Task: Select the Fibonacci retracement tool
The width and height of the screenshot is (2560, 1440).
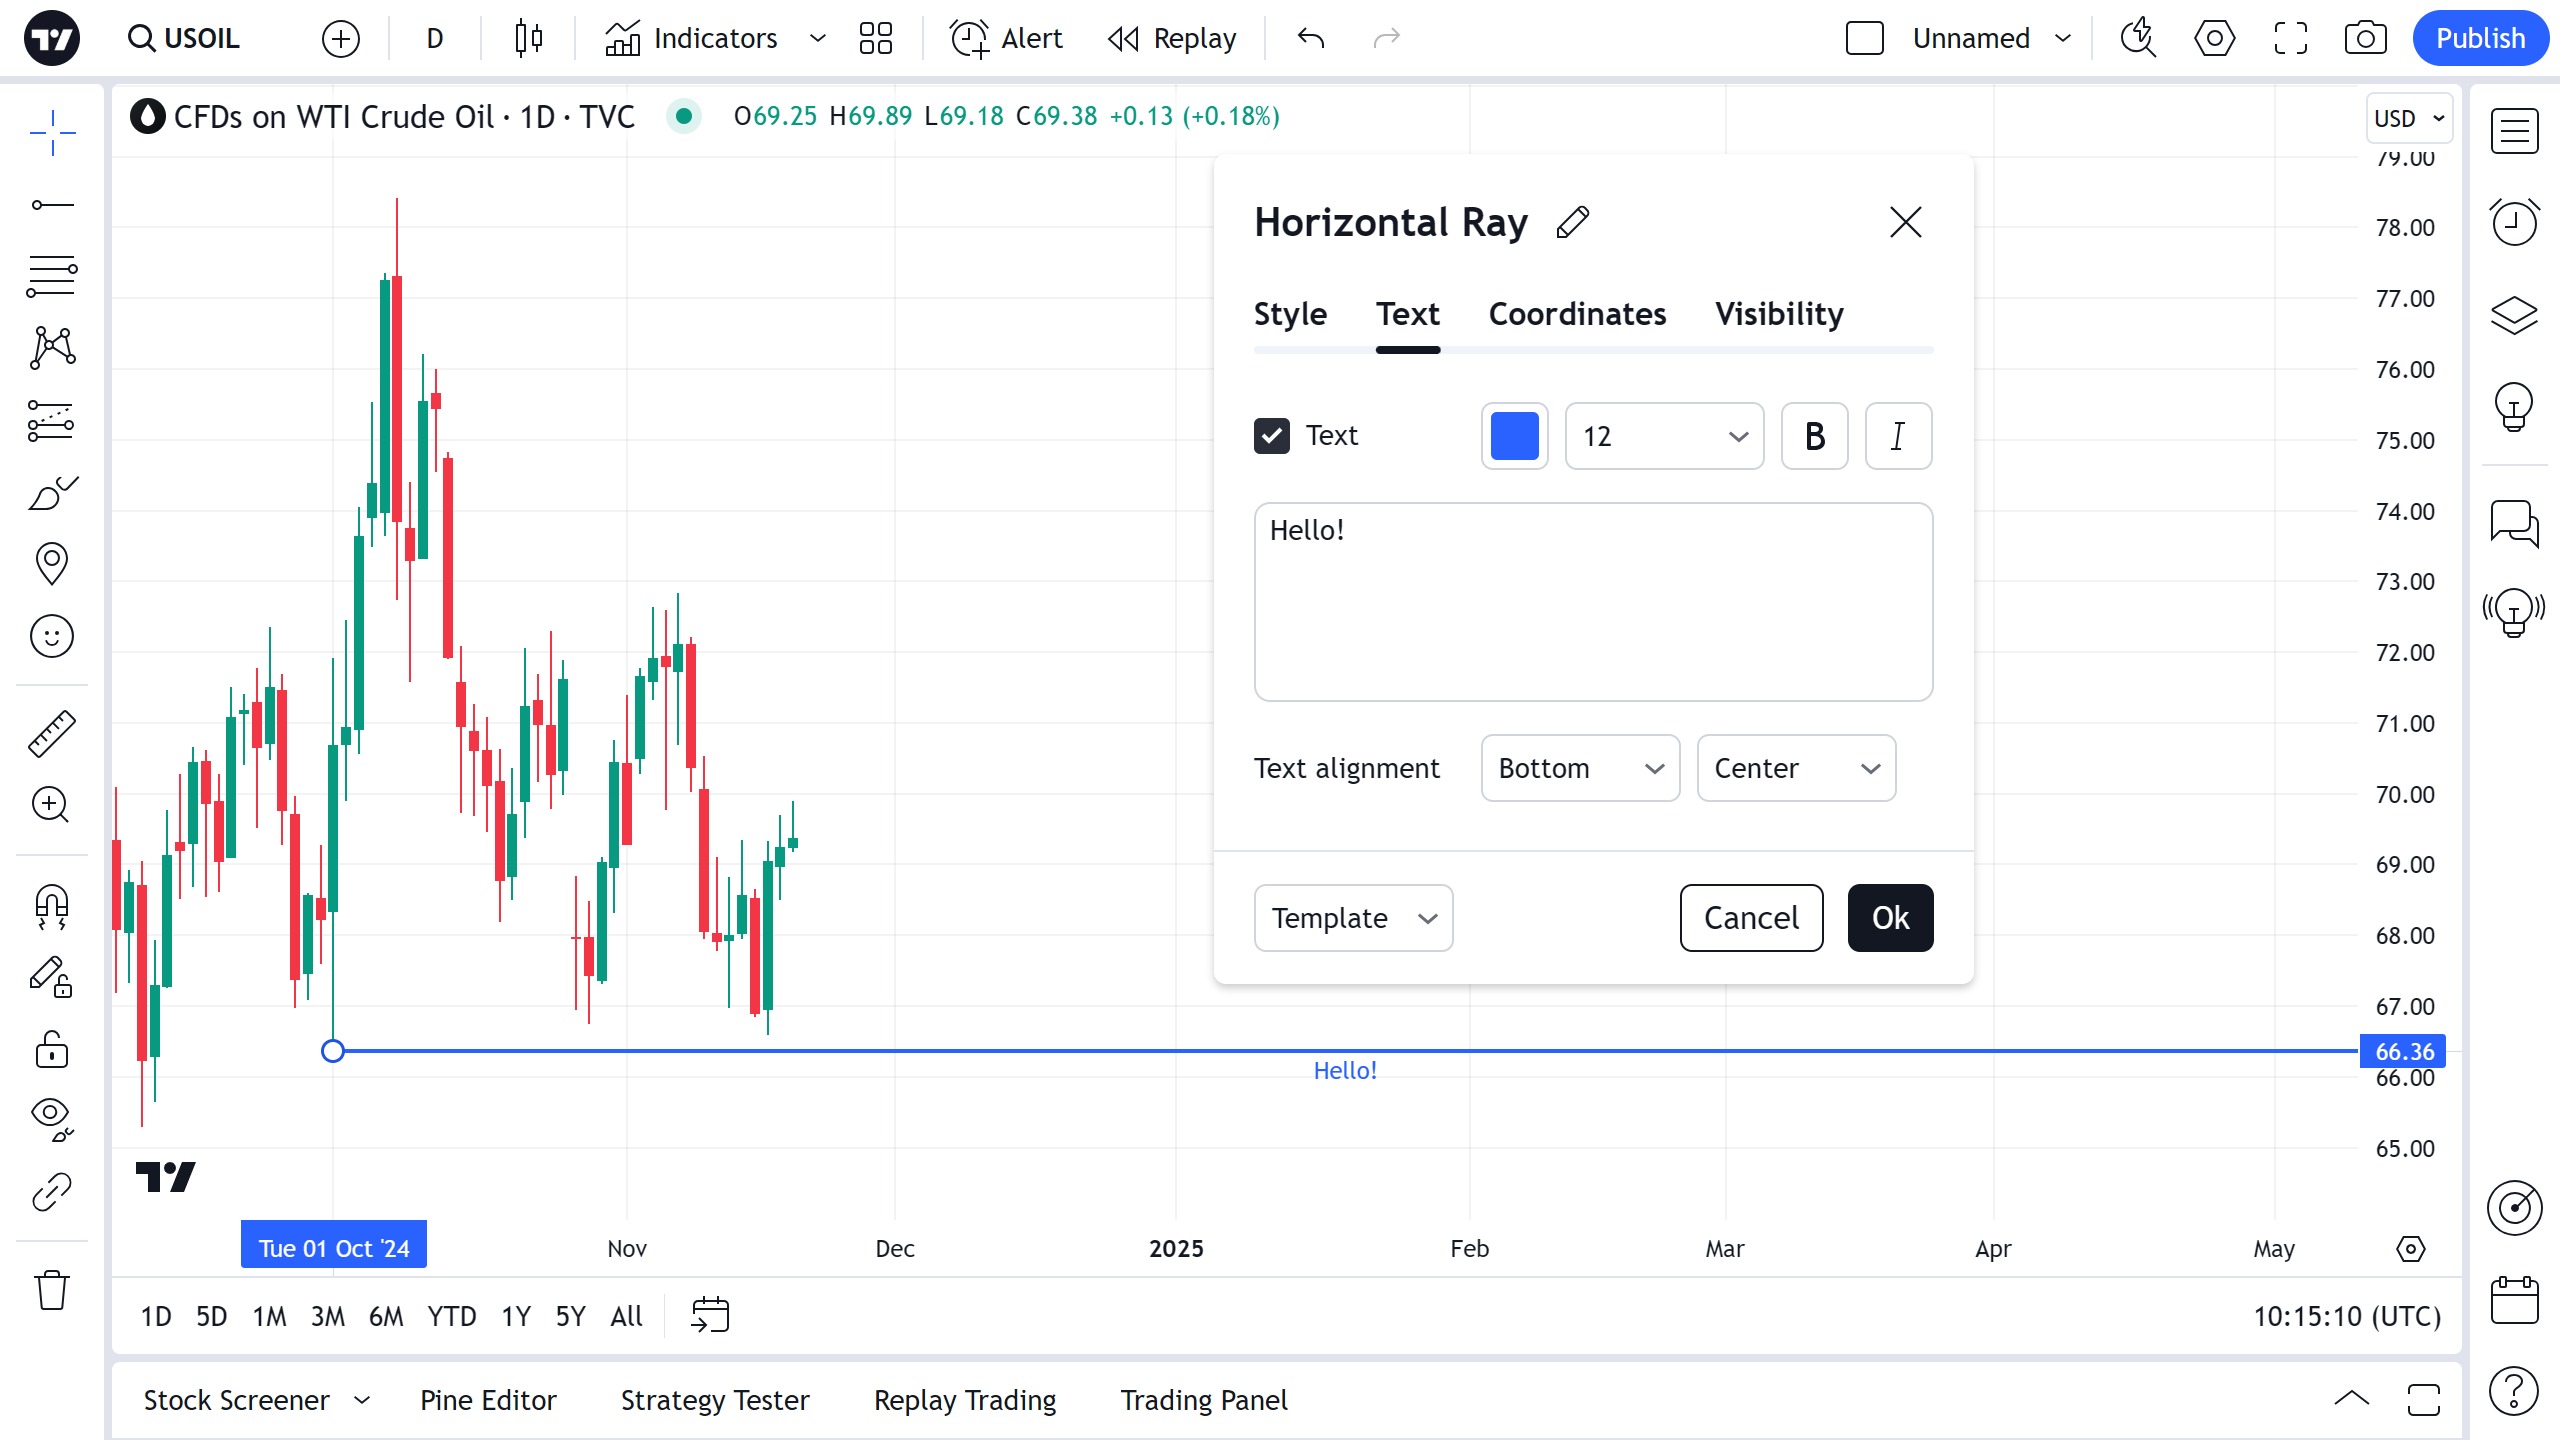Action: click(51, 275)
